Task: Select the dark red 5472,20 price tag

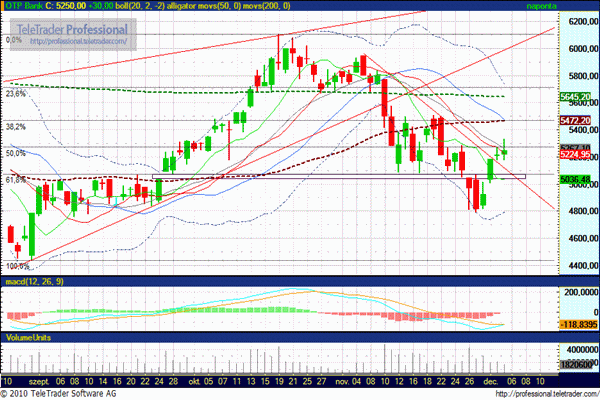Action: [x=575, y=119]
